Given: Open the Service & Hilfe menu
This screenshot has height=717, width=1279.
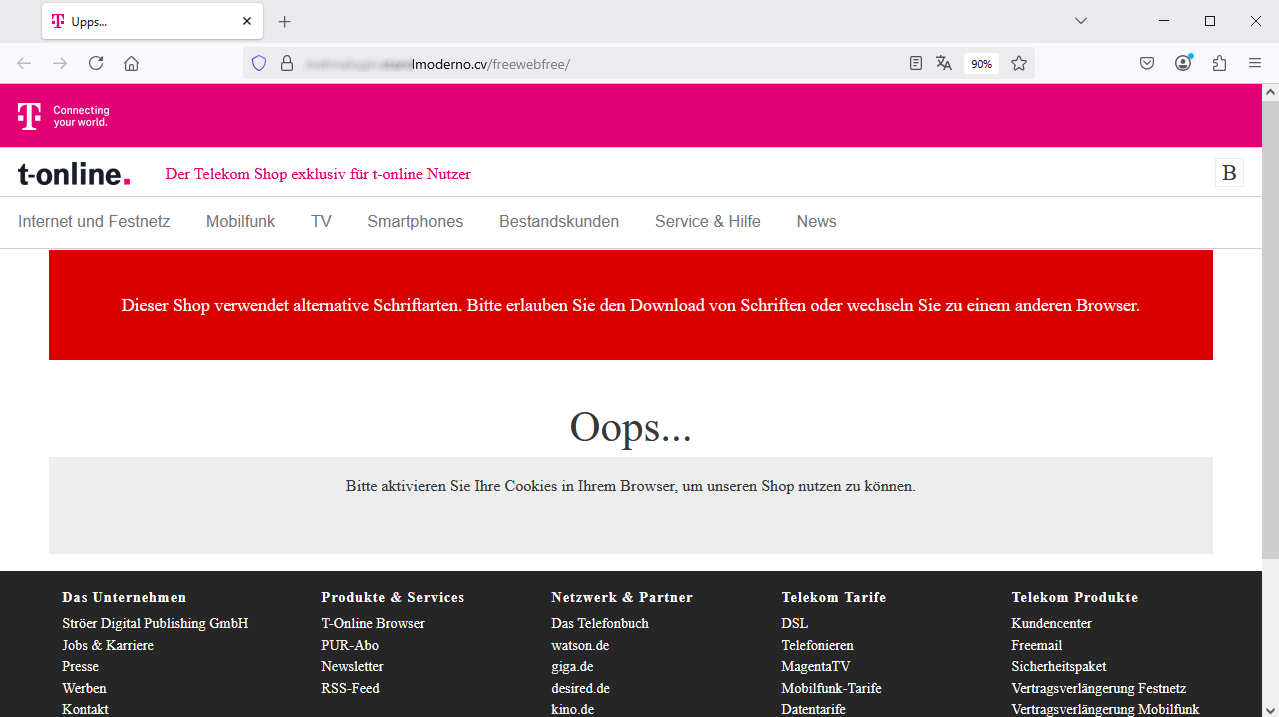Looking at the screenshot, I should coord(708,222).
